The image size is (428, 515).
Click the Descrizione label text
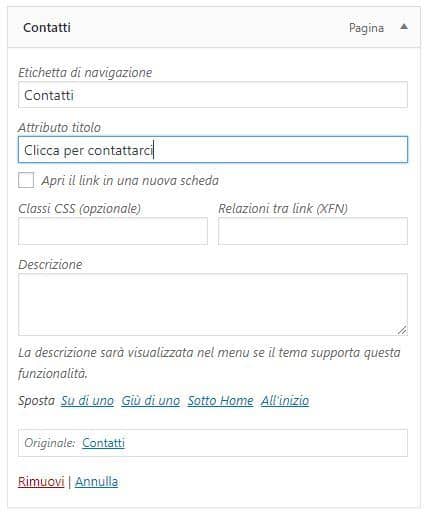tap(50, 264)
